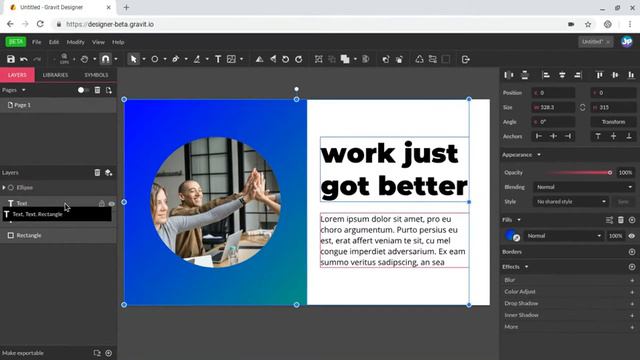This screenshot has width=640, height=360.
Task: Open the hand pan tool
Action: tap(84, 59)
